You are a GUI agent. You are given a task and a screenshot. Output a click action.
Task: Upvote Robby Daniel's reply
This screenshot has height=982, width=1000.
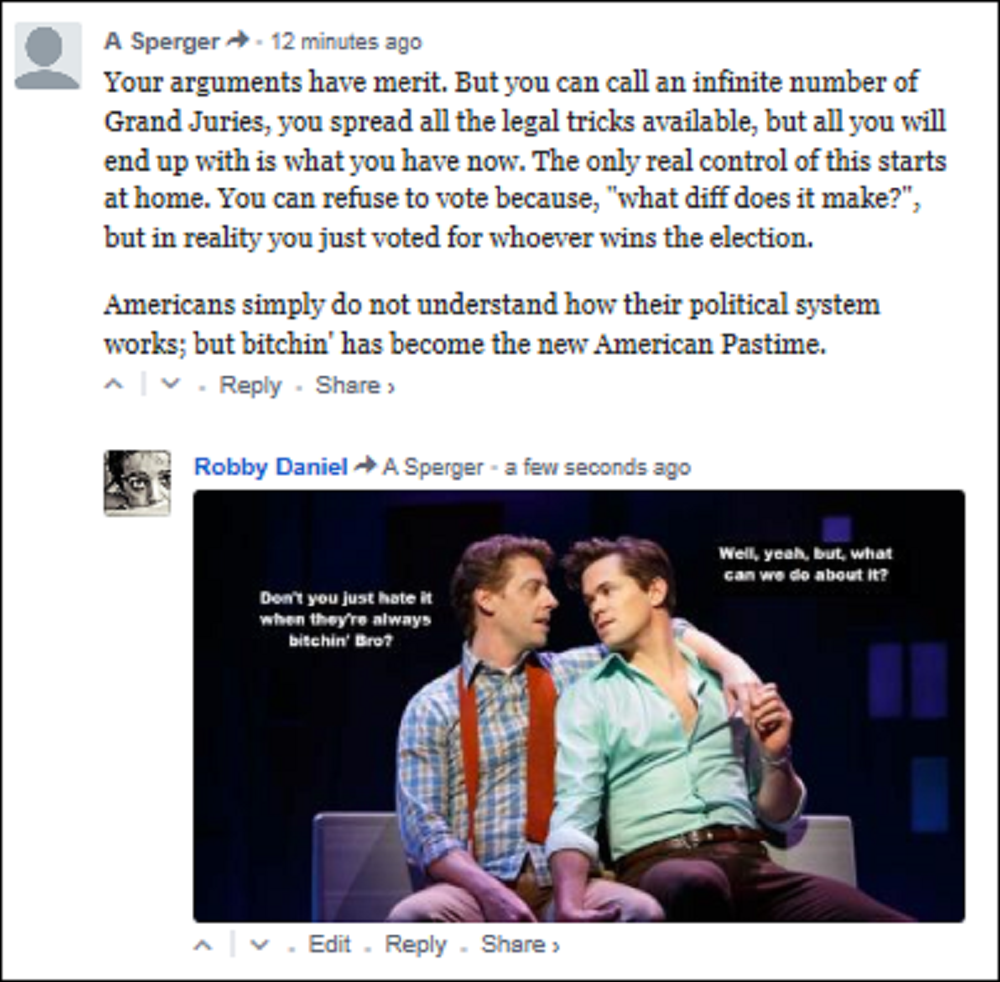203,944
